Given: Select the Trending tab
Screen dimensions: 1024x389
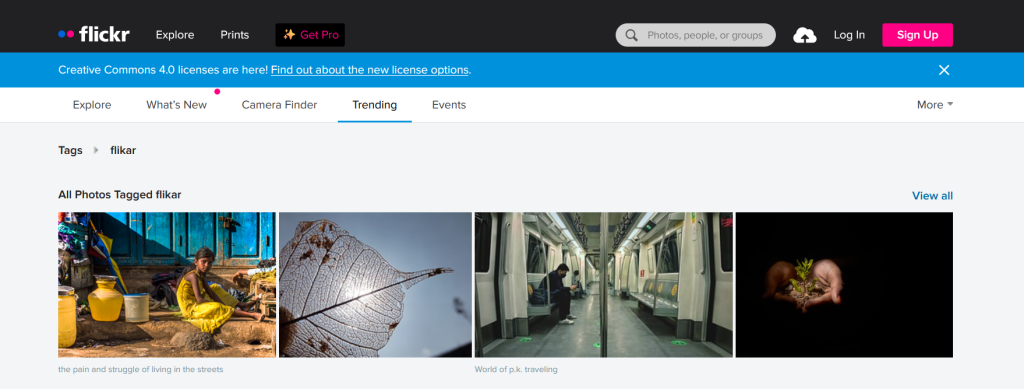Looking at the screenshot, I should pos(374,104).
